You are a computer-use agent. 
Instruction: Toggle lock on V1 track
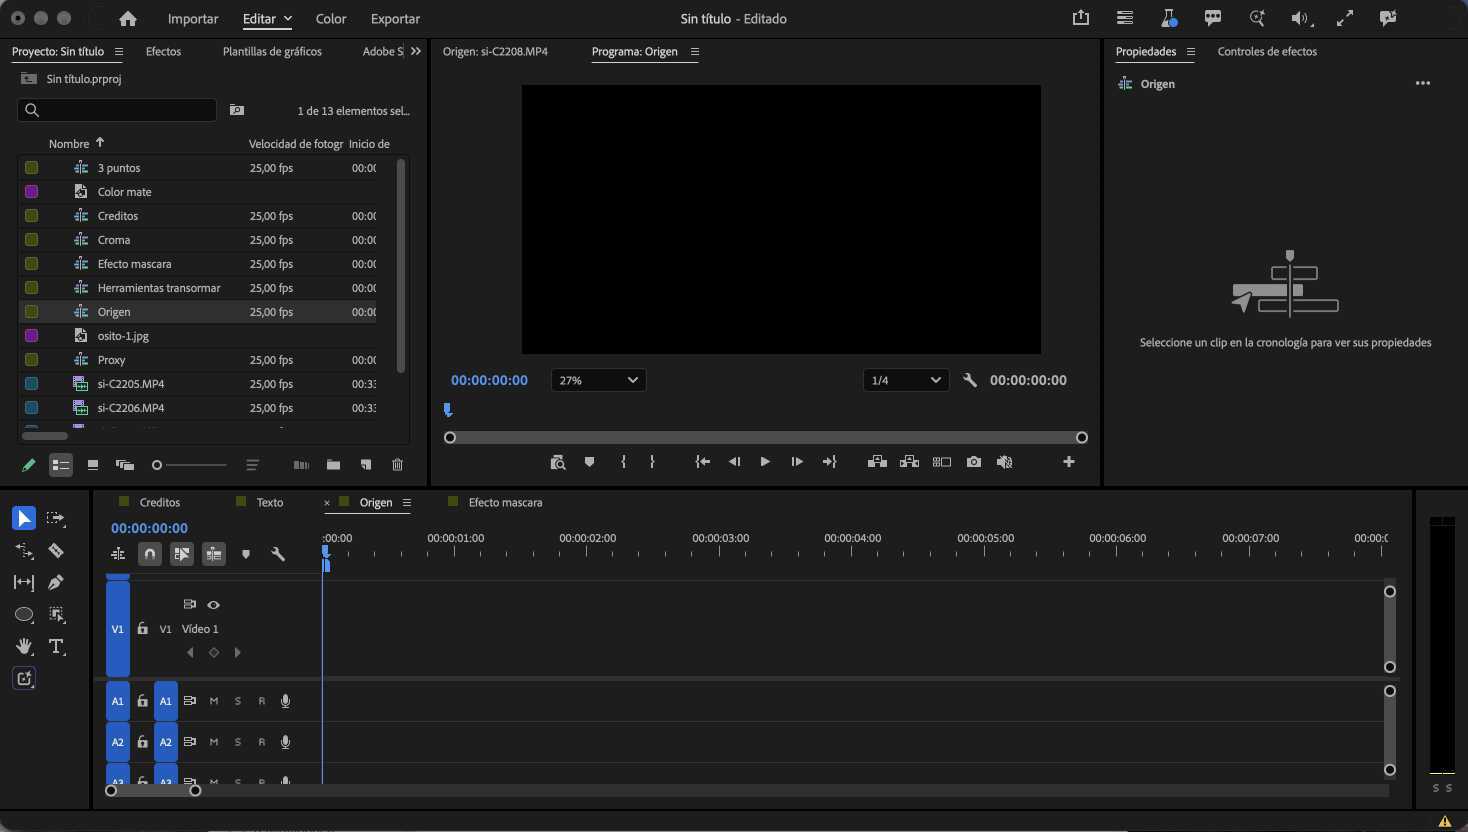(x=143, y=629)
